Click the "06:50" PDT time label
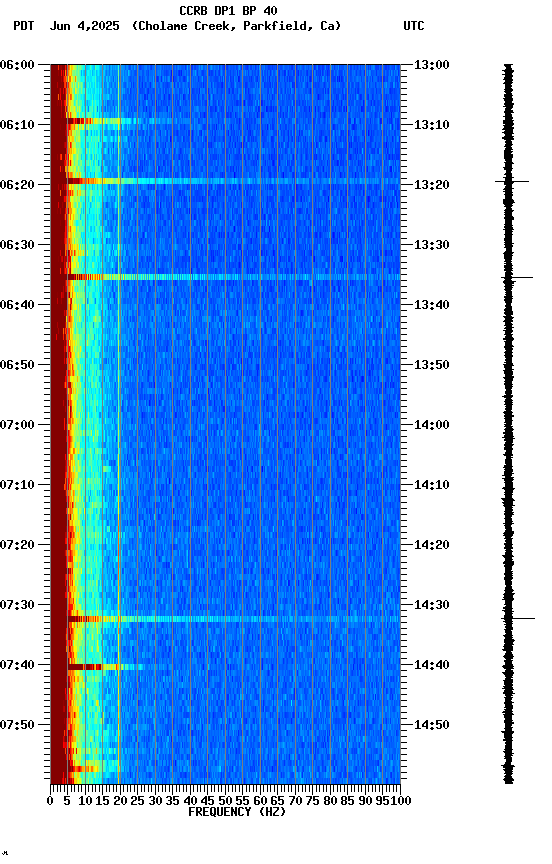 tap(17, 365)
